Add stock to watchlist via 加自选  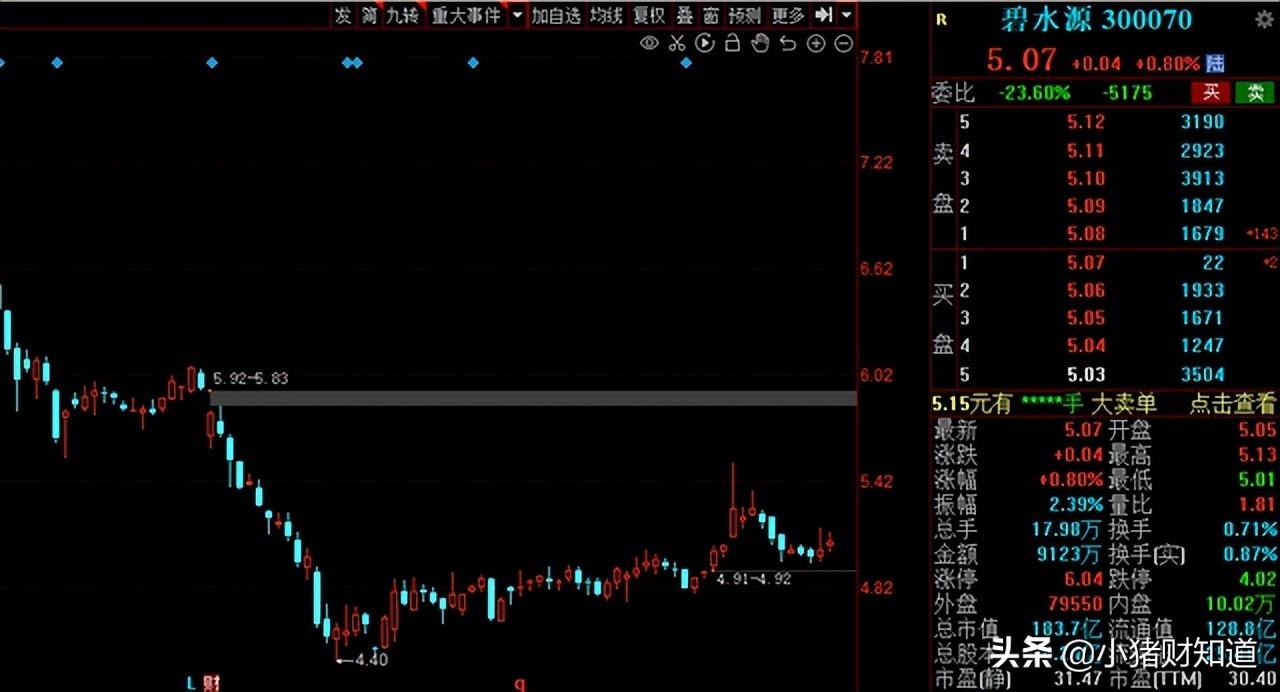(x=554, y=16)
